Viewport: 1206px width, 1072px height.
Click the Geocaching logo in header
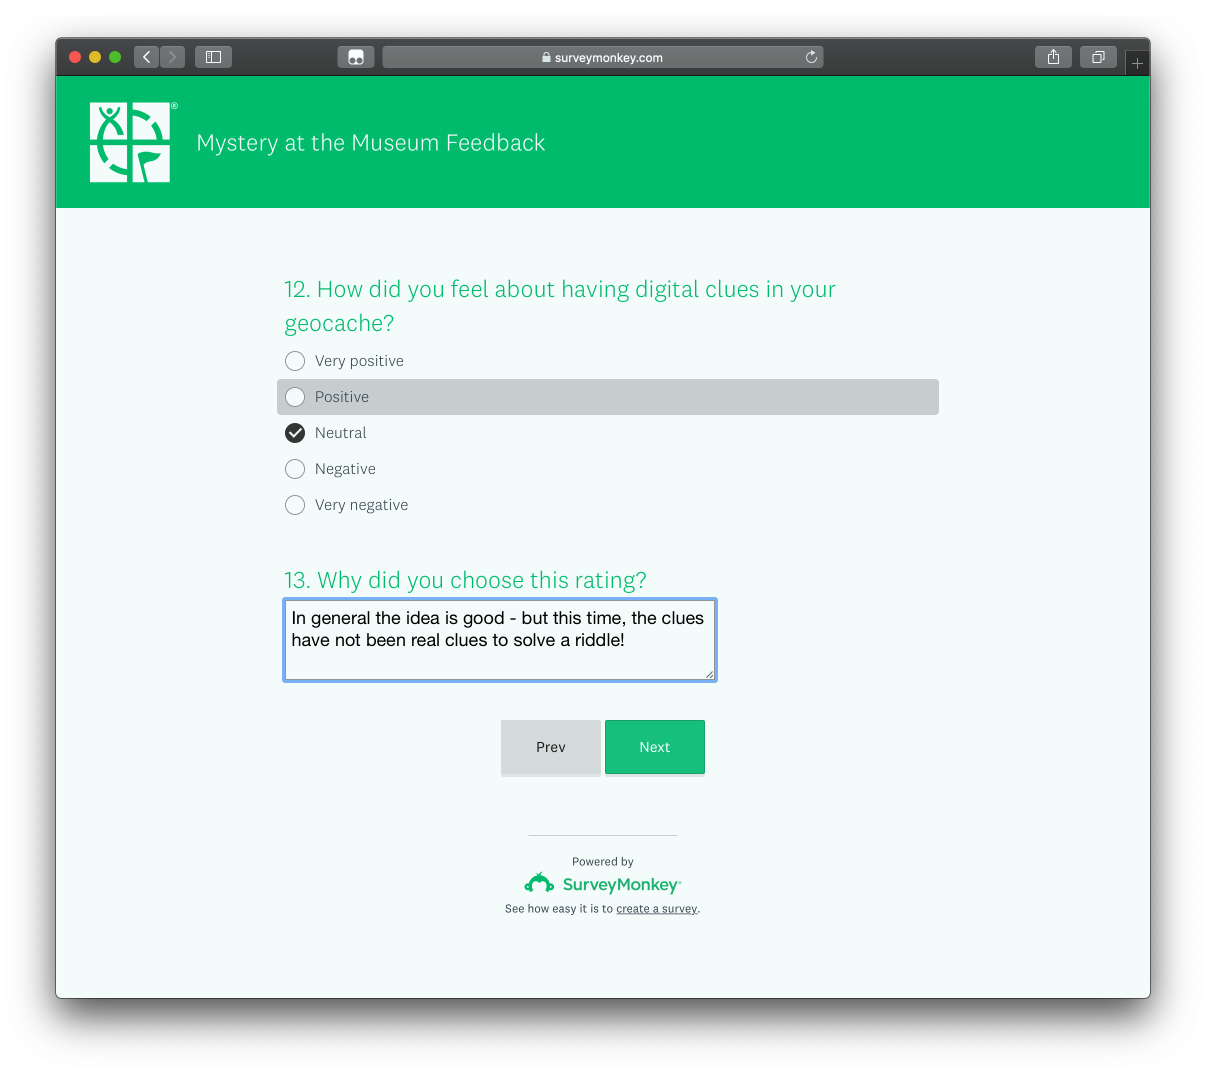[131, 142]
